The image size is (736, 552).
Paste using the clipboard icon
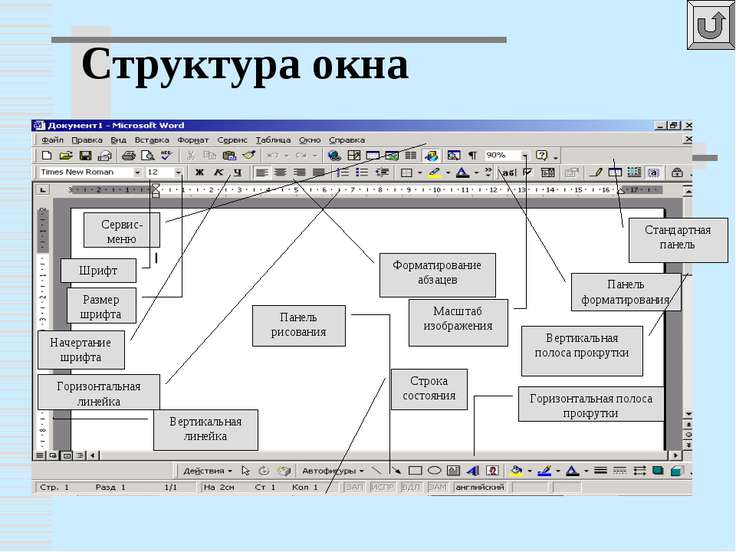pos(229,155)
